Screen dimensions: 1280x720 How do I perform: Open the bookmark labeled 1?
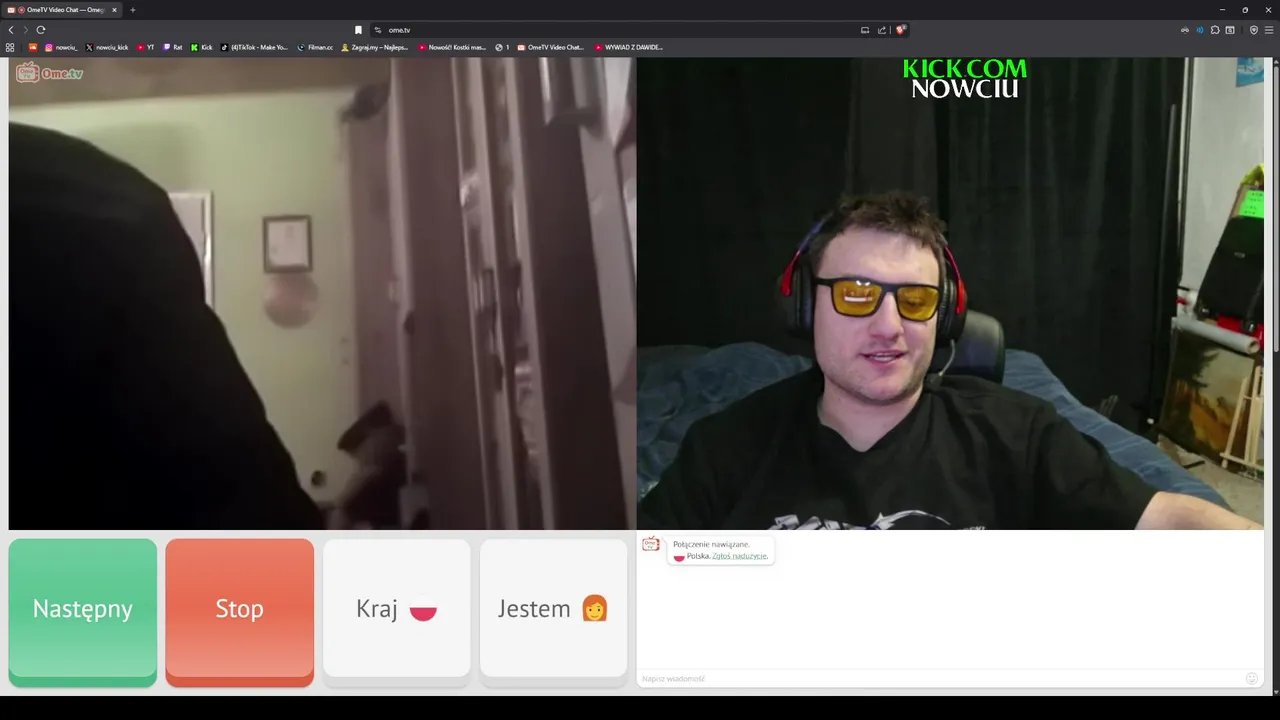pos(502,47)
